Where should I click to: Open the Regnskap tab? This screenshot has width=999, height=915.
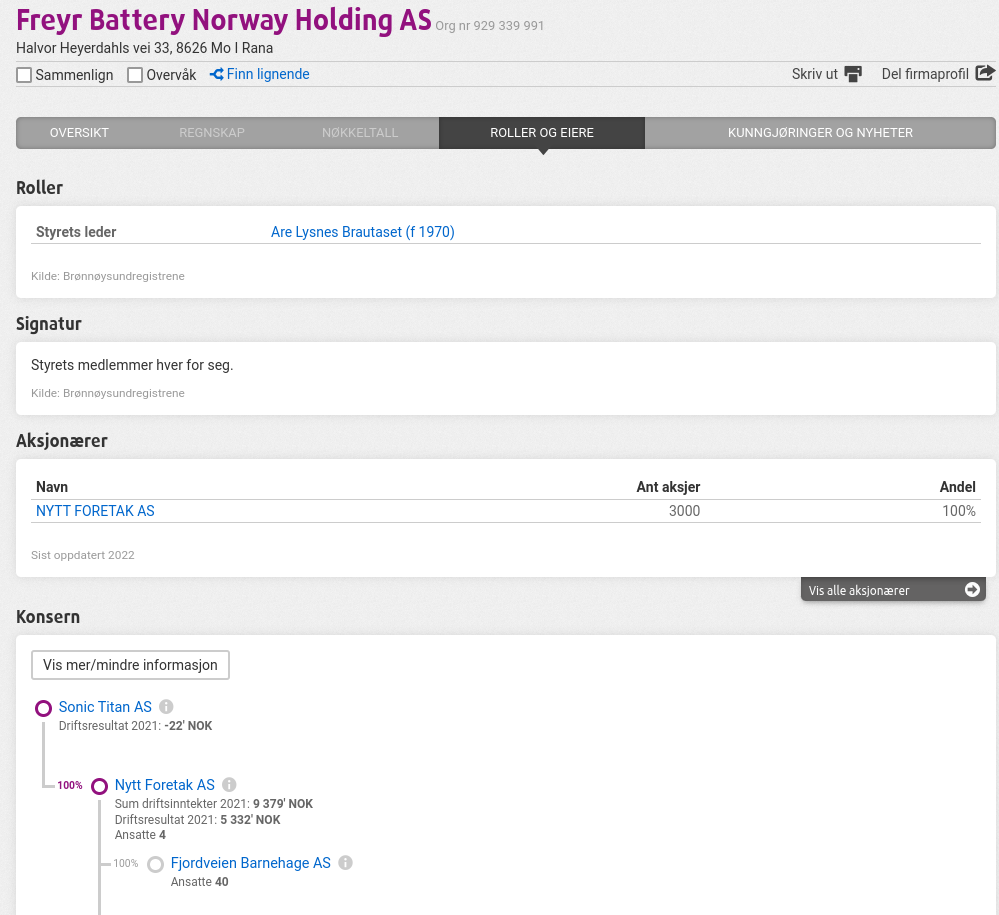pos(212,133)
